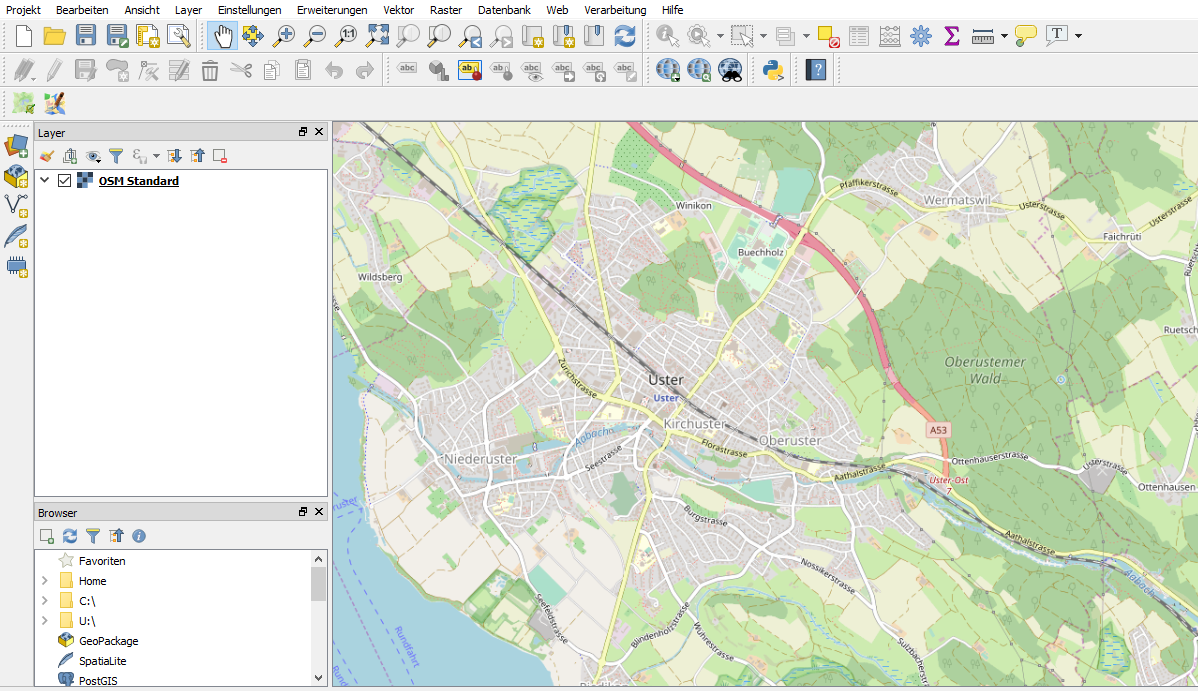
Task: Toggle editing with the pencil icon
Action: [55, 70]
